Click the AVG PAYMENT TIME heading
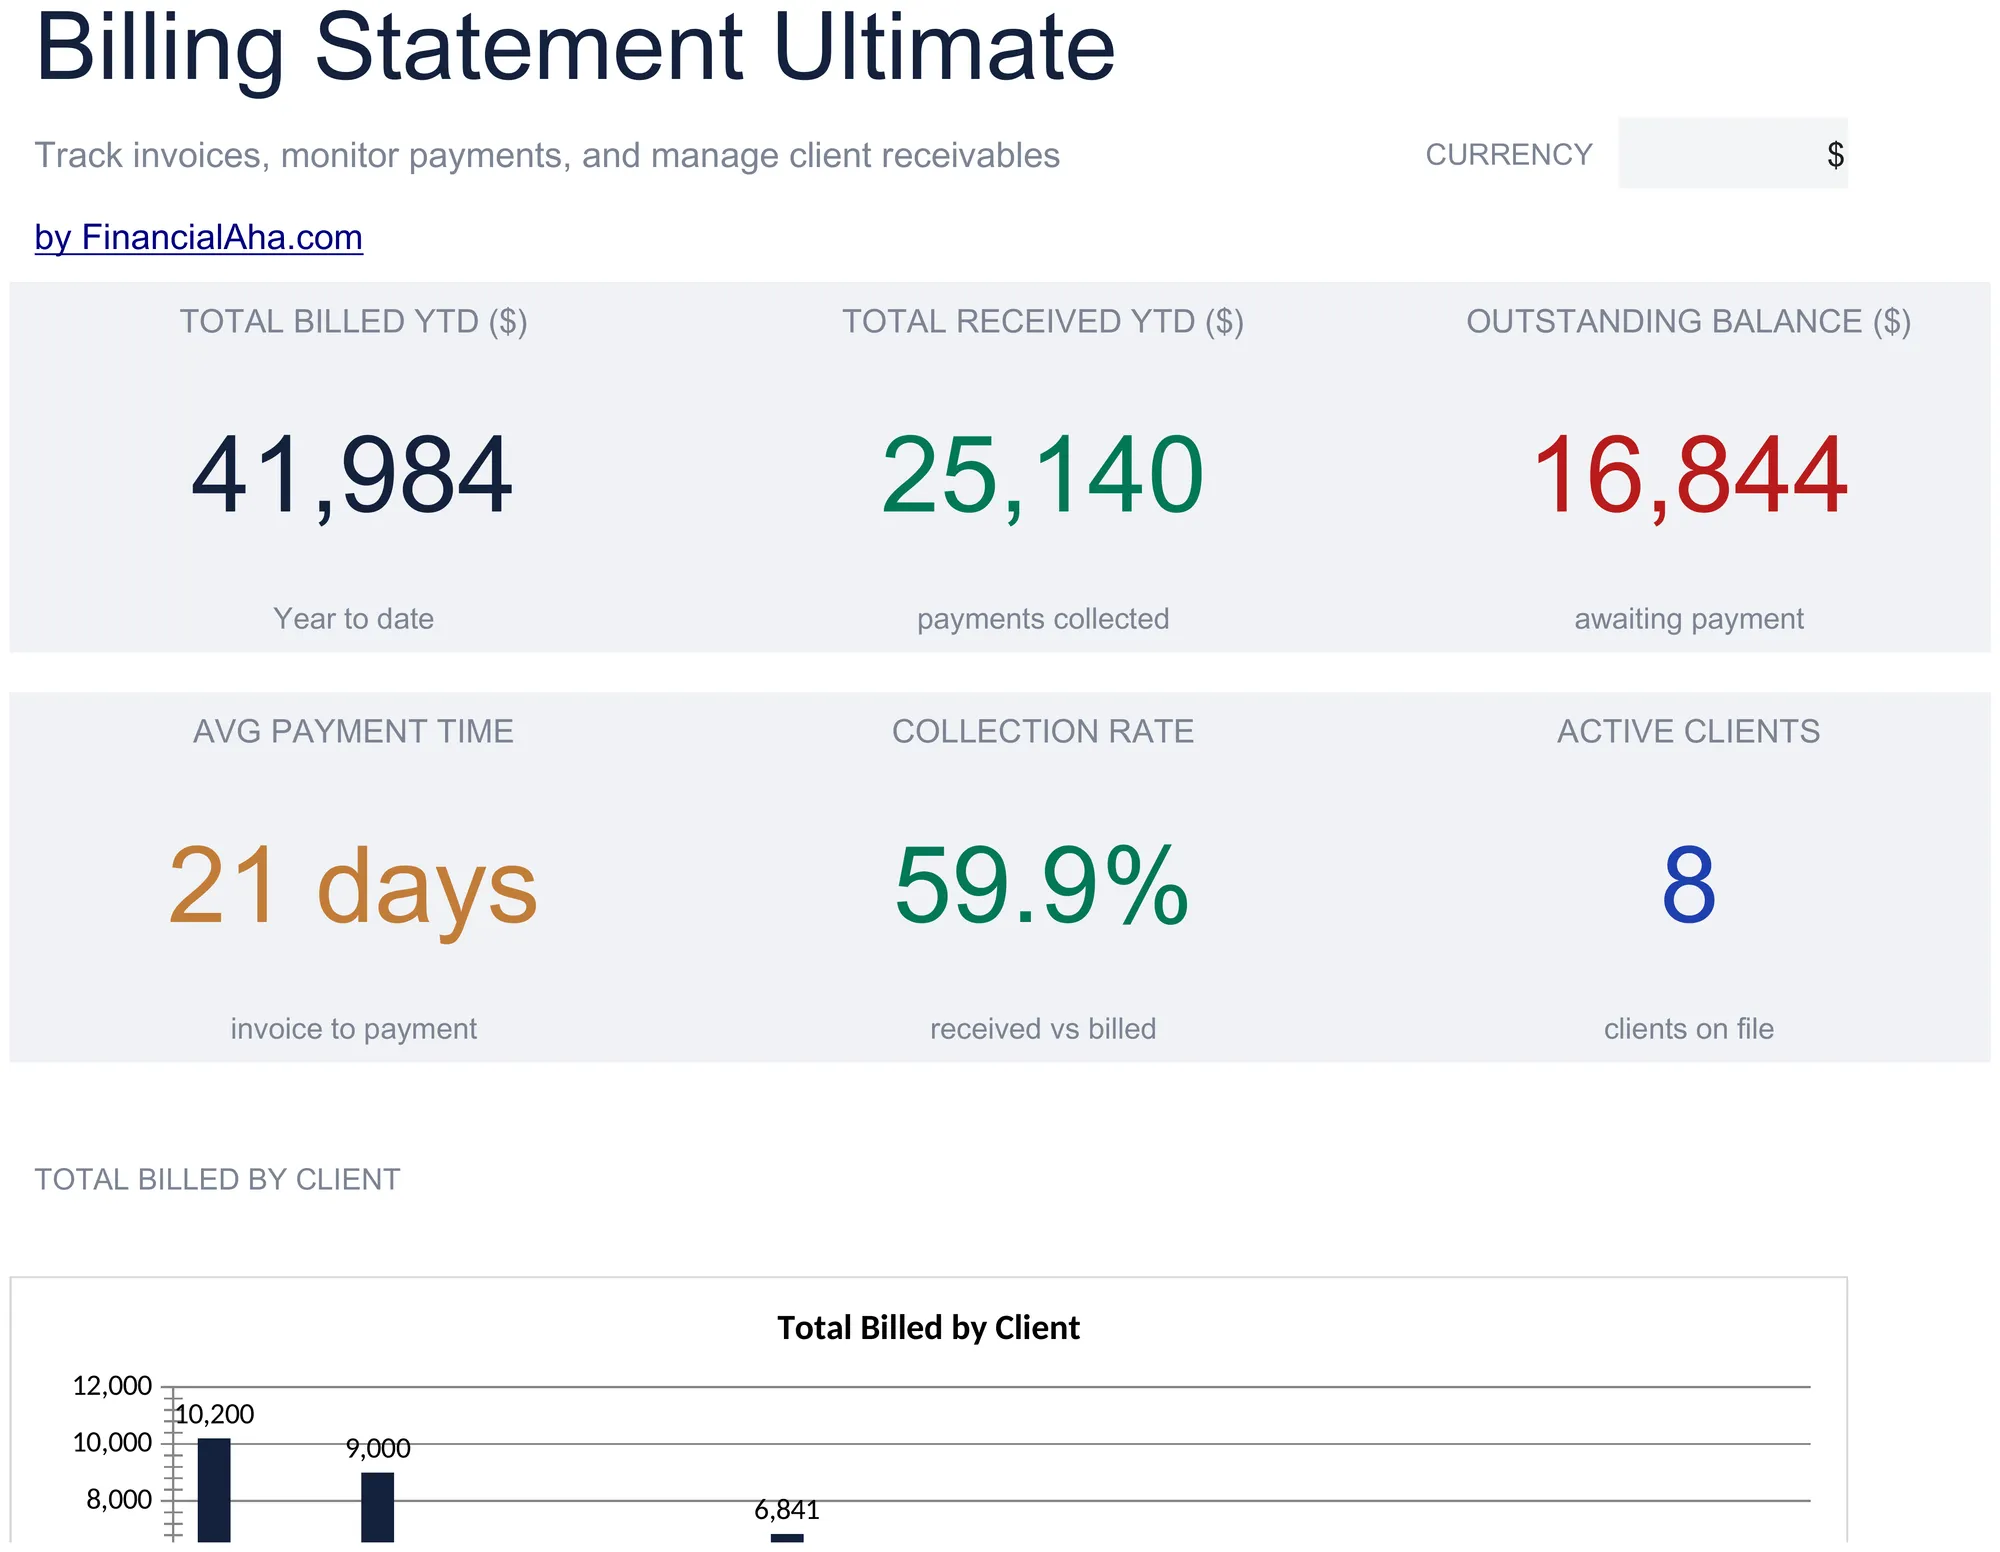This screenshot has width=2000, height=1552. pos(353,732)
